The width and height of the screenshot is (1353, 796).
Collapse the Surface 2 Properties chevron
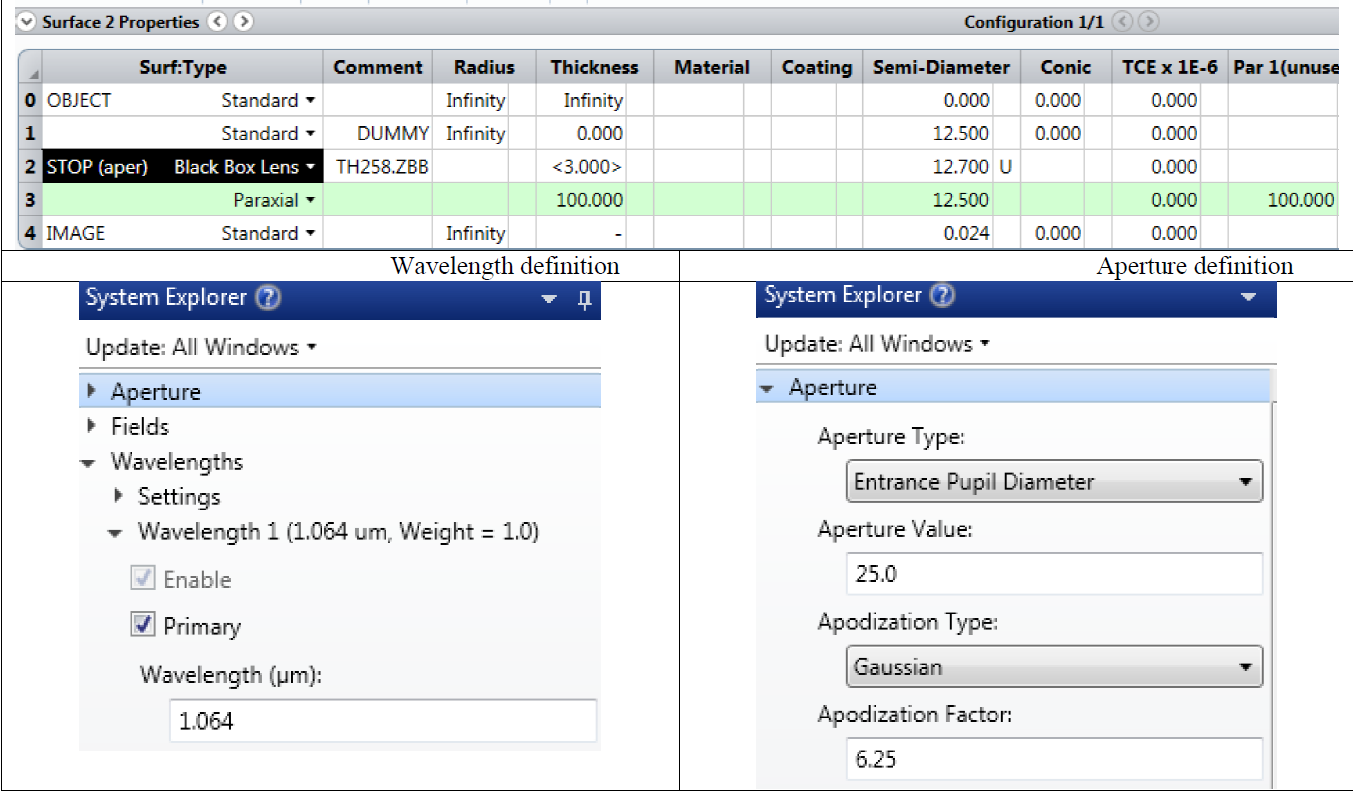[x=27, y=22]
